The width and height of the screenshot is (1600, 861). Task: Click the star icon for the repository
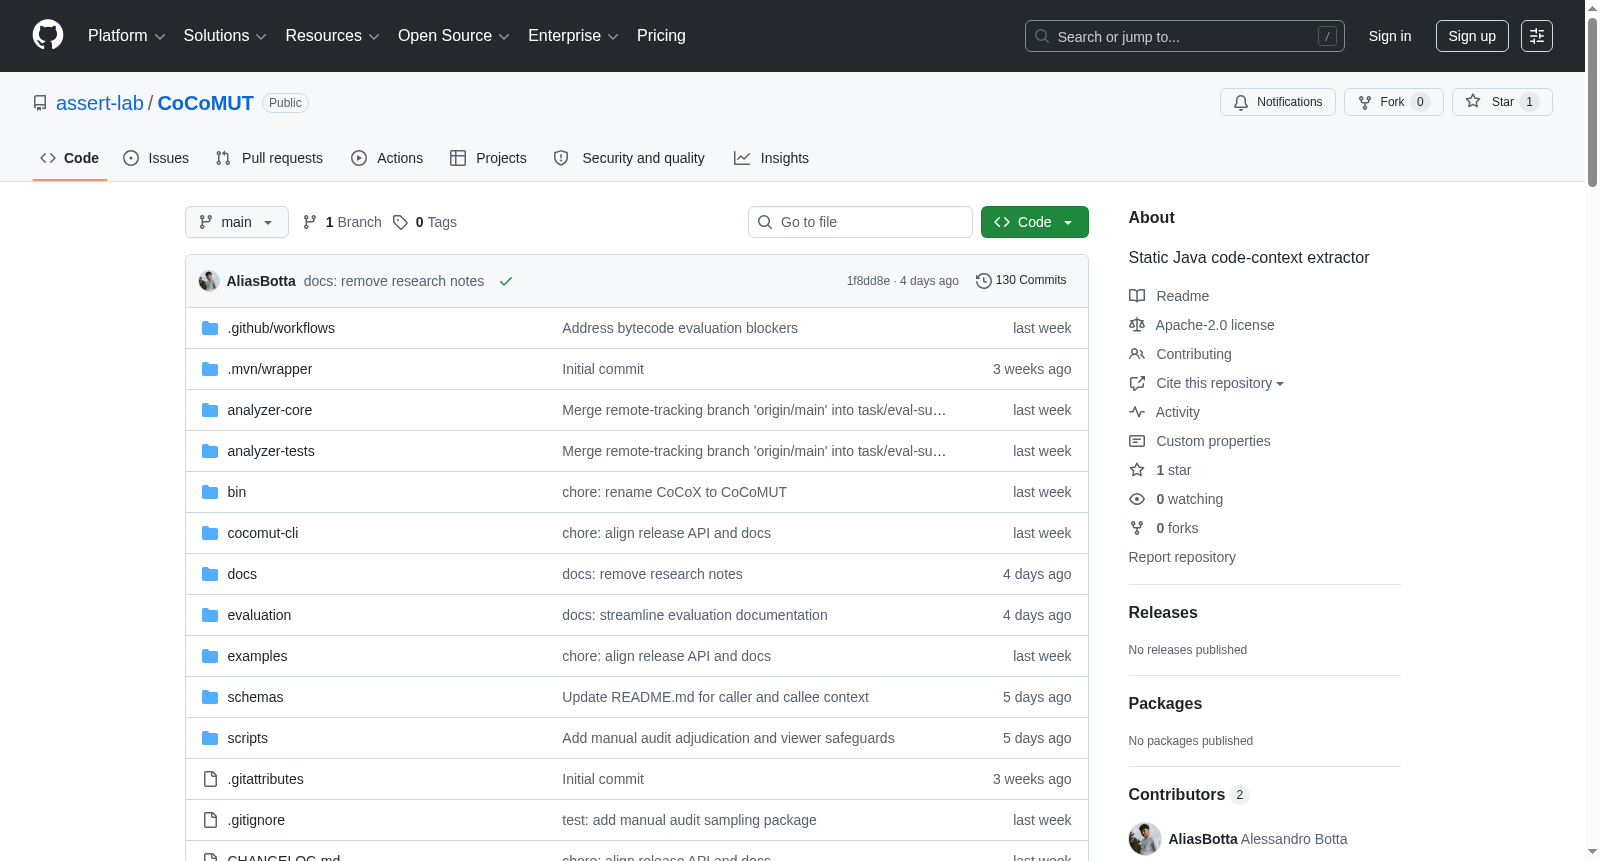[1473, 101]
